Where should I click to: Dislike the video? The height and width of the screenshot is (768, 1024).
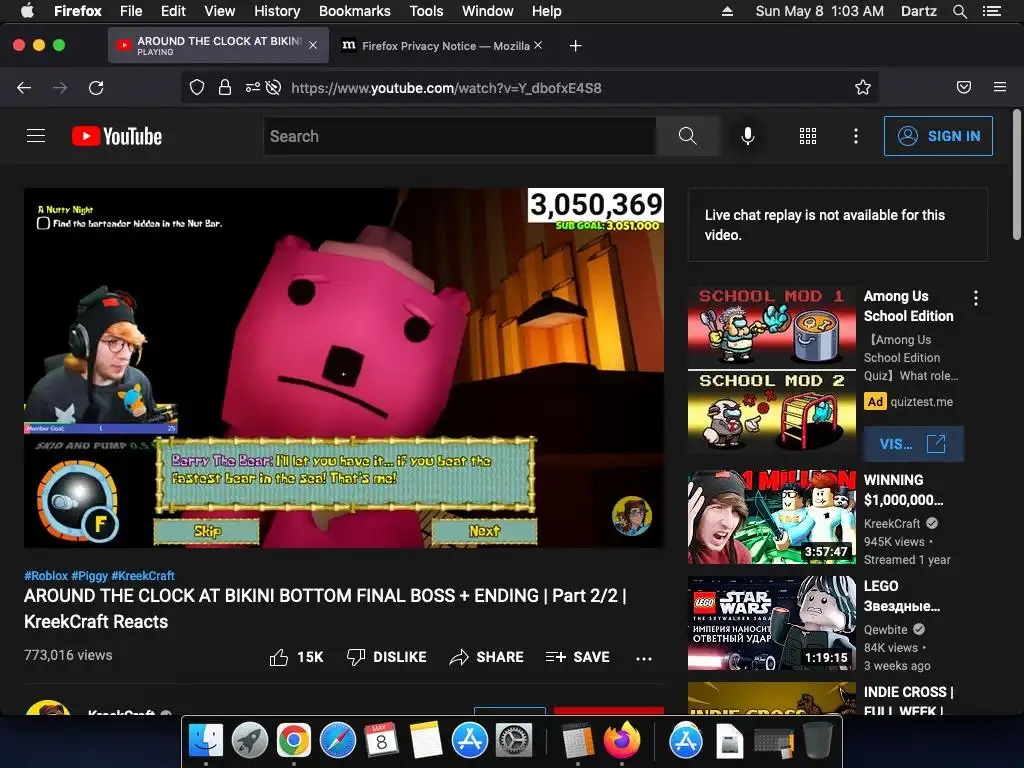[387, 657]
